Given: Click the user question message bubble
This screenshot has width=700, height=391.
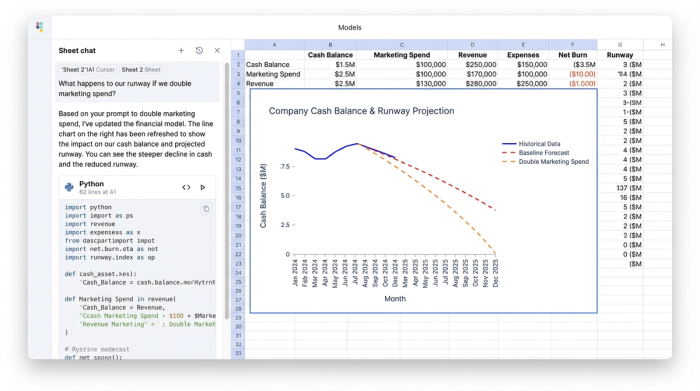Looking at the screenshot, I should (138, 83).
